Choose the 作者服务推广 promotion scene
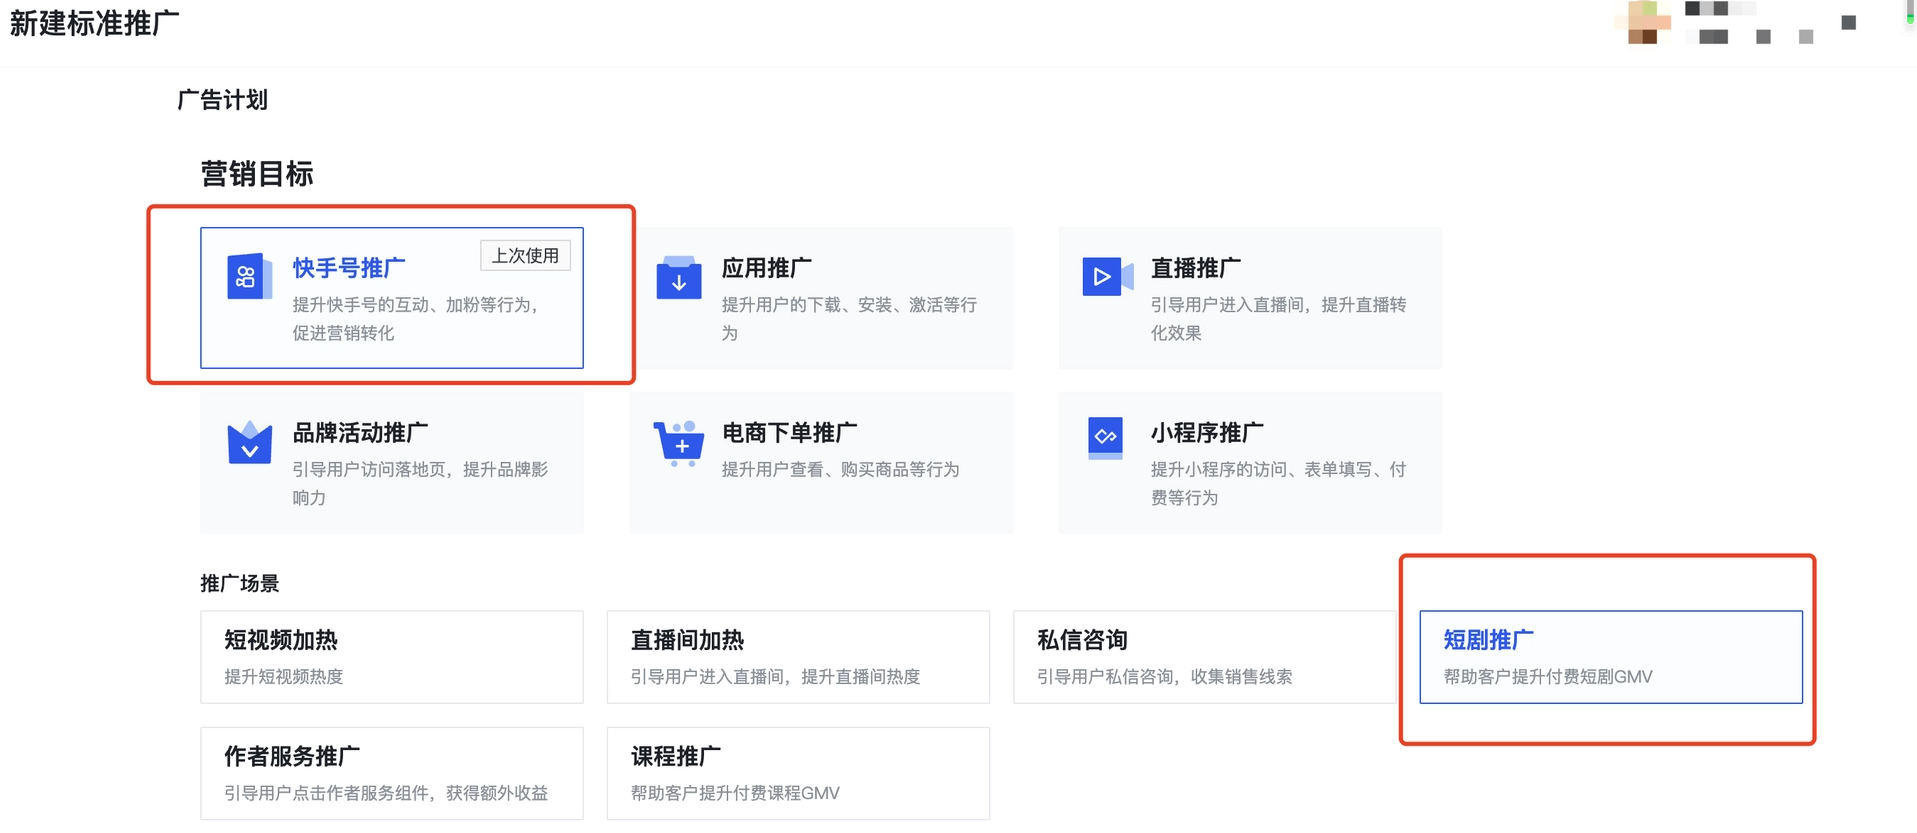Screen dimensions: 1917x833 tap(392, 774)
